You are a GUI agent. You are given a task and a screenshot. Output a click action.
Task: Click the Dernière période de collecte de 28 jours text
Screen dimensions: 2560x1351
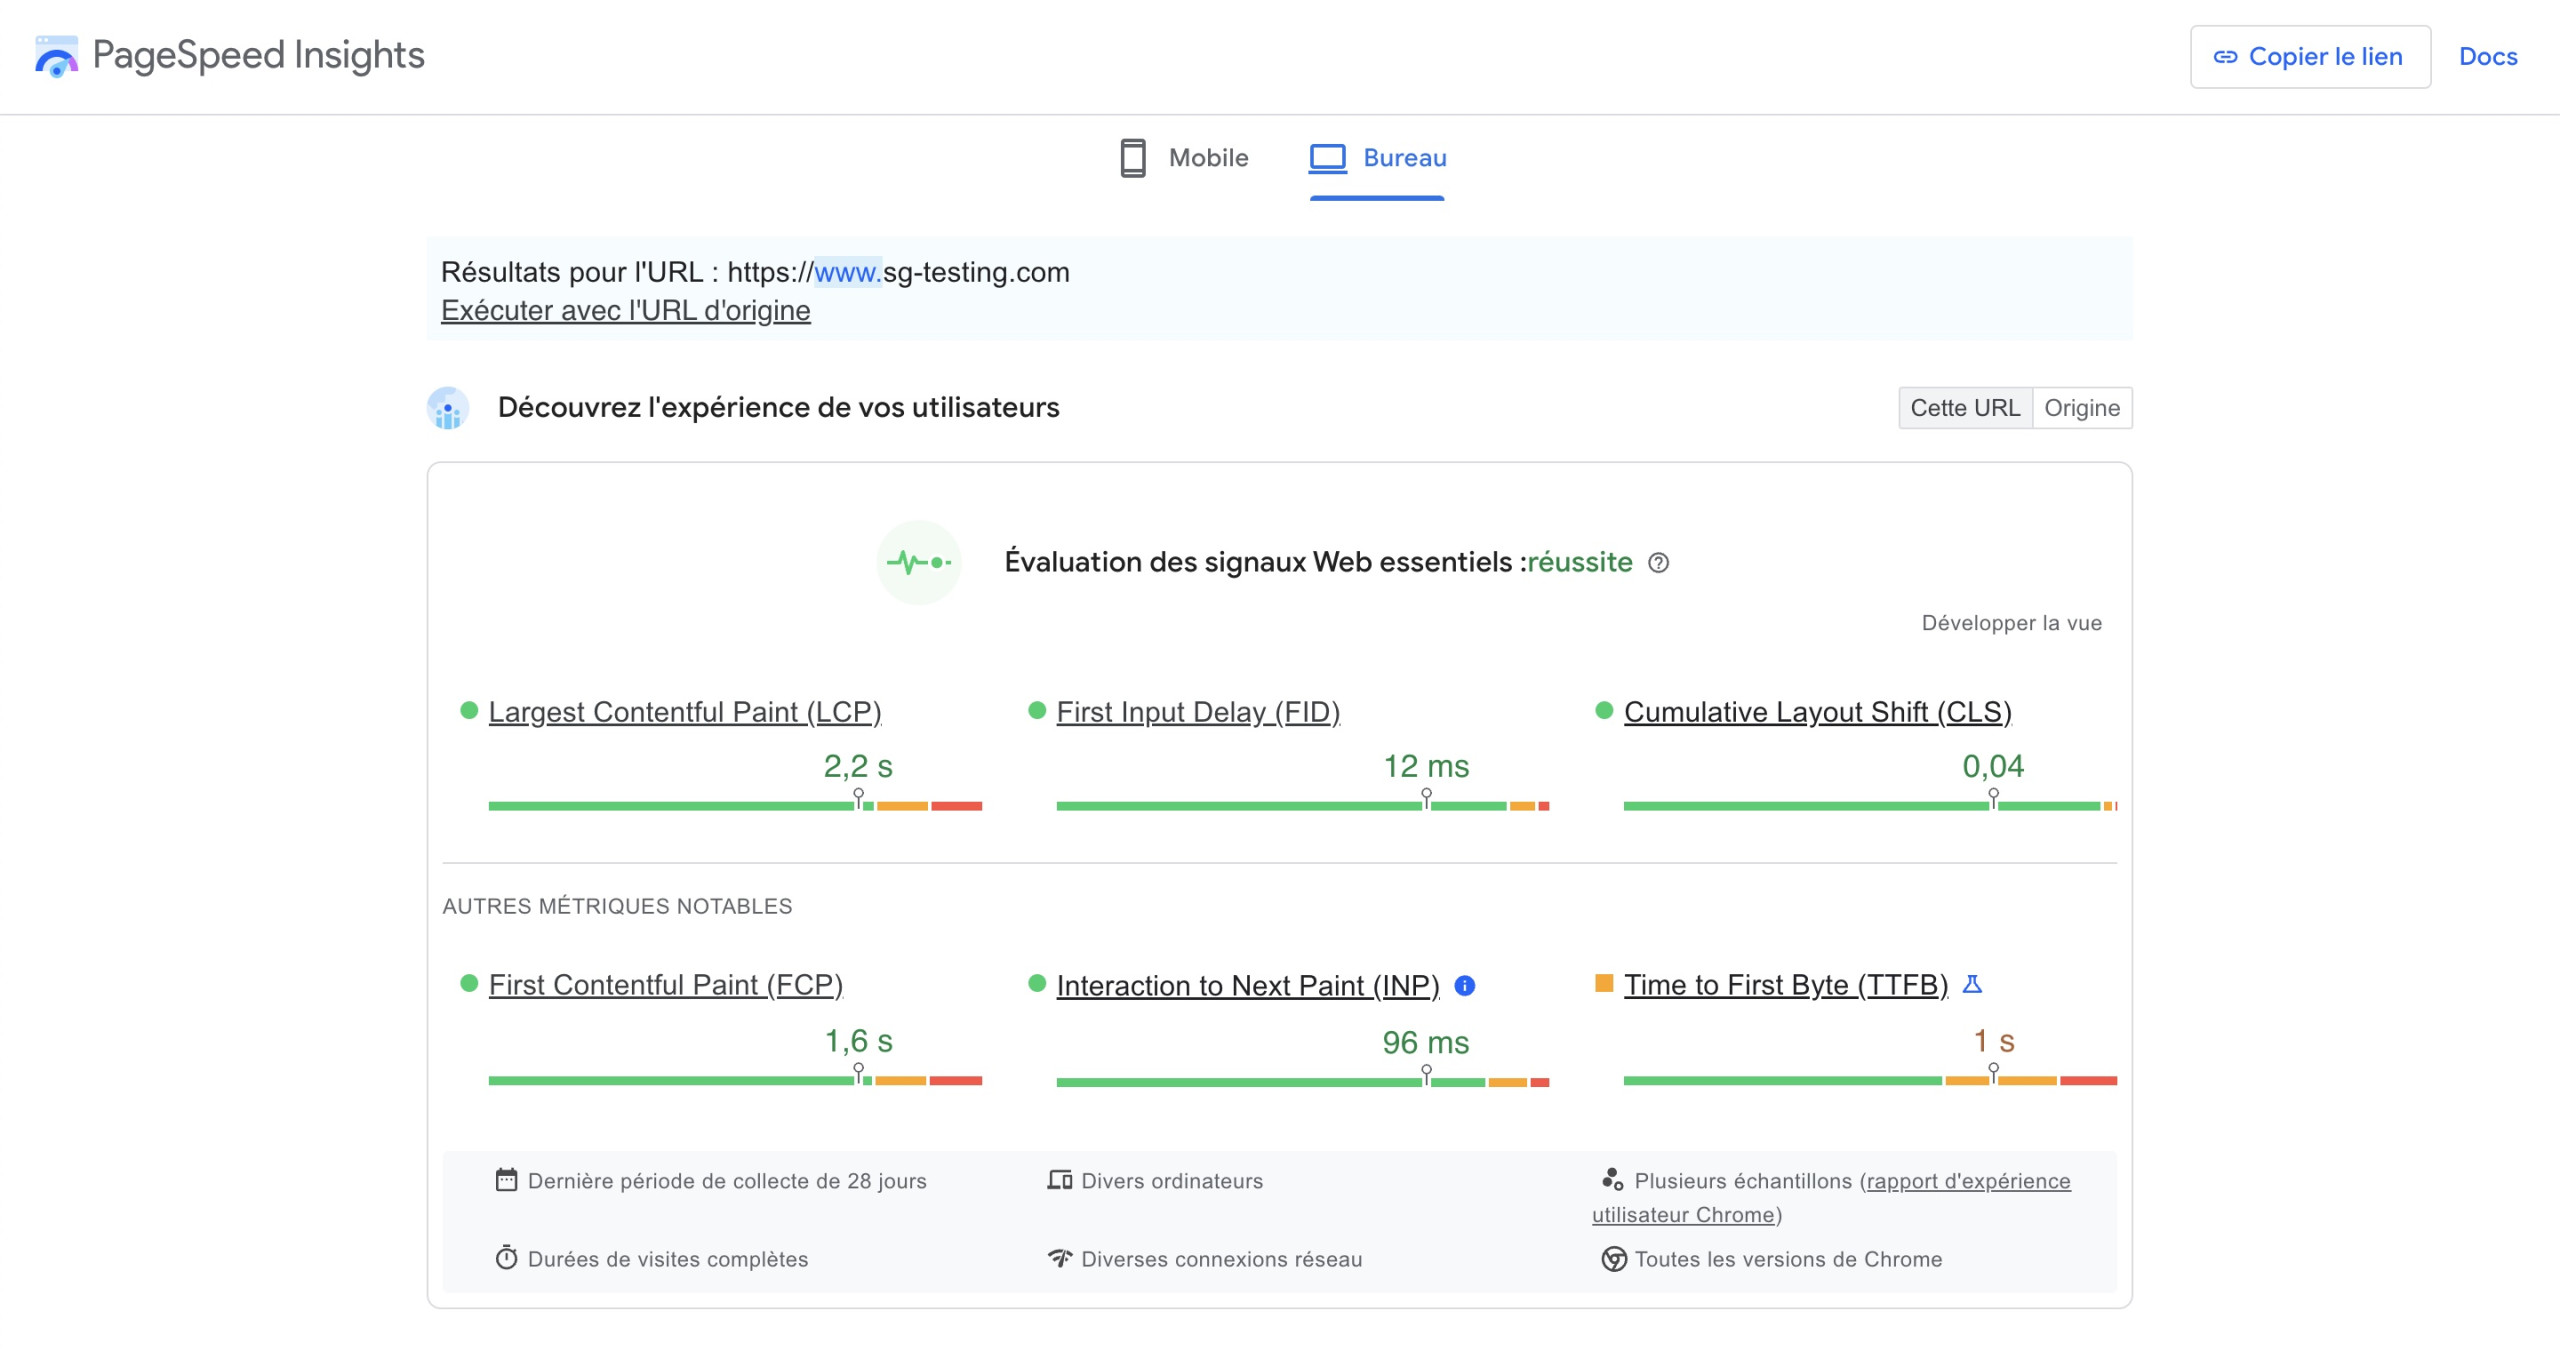[x=727, y=1181]
